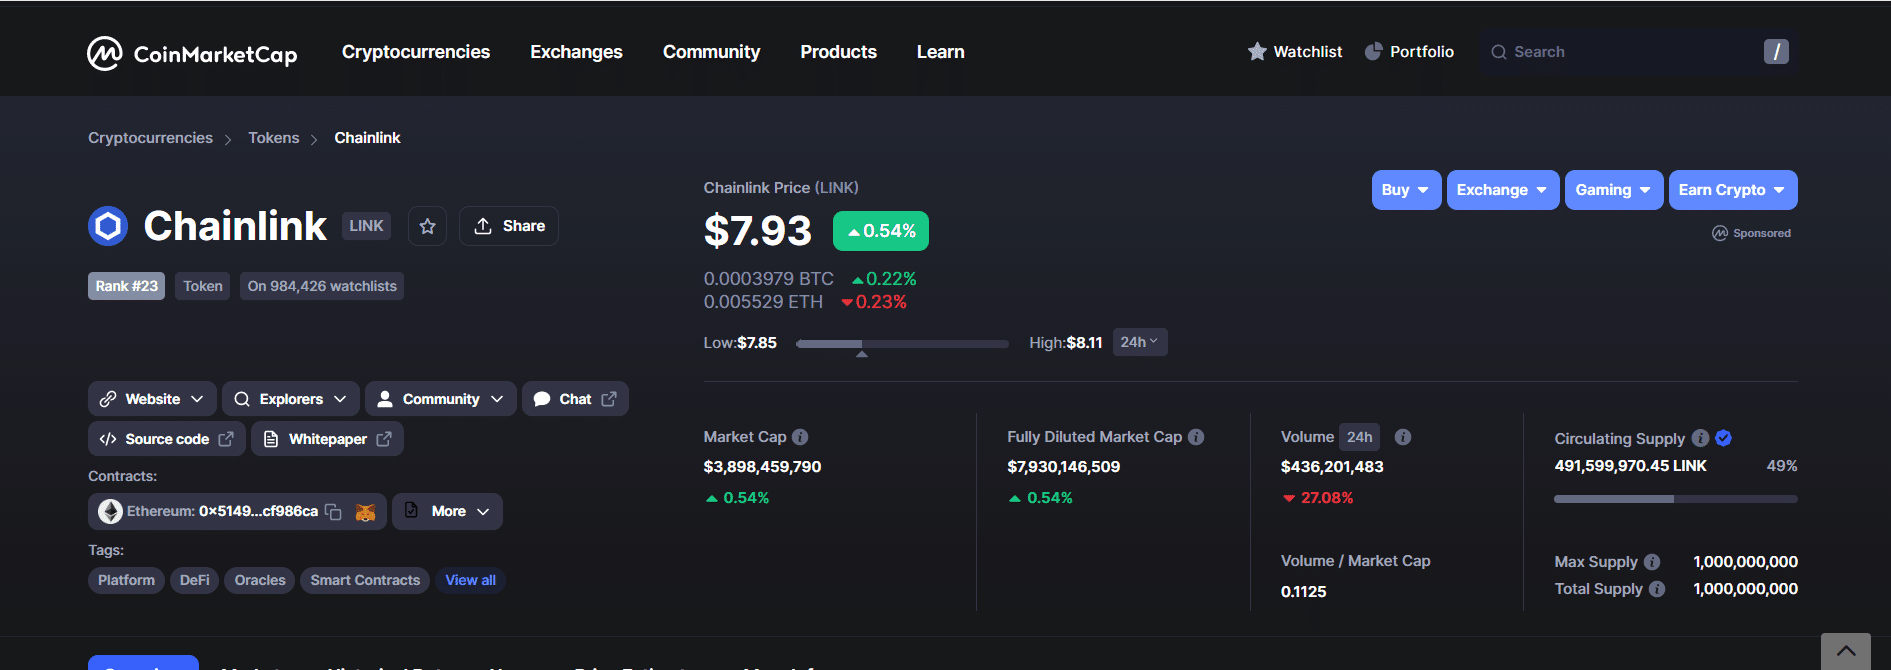Show Circulating Supply info icon
The width and height of the screenshot is (1891, 670).
[1700, 438]
